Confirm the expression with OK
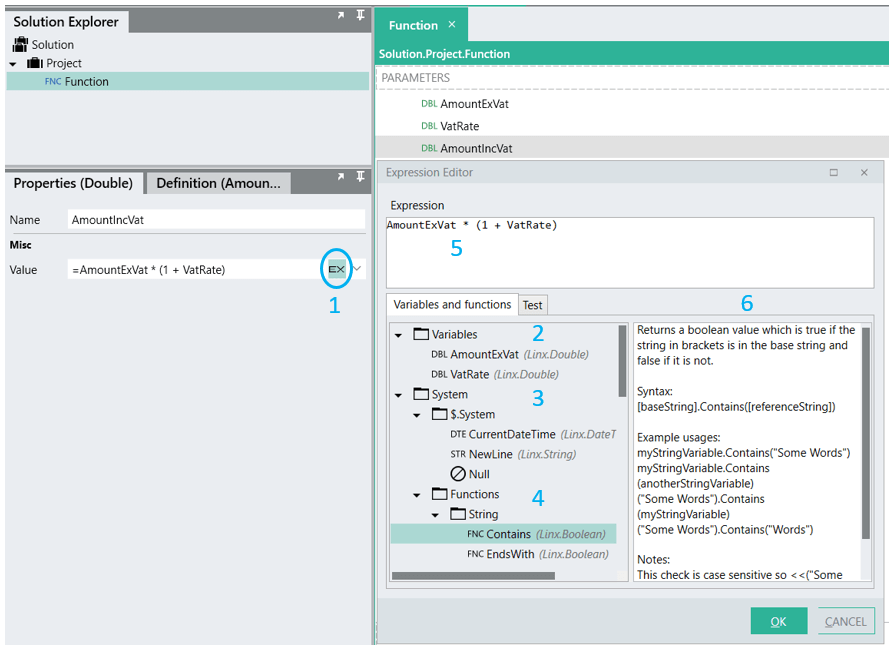Screen dimensions: 891x652 pyautogui.click(x=778, y=621)
